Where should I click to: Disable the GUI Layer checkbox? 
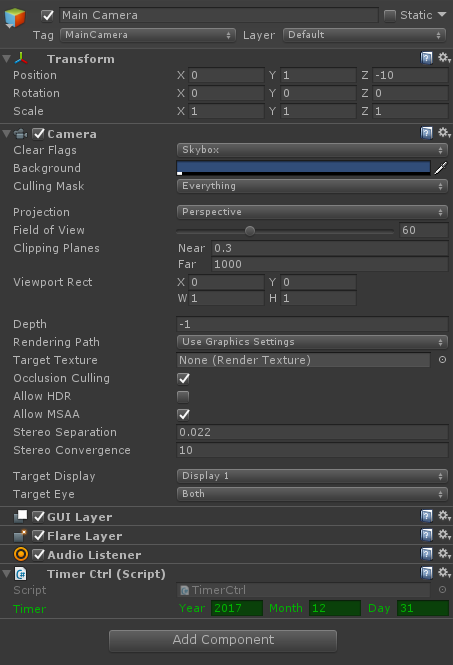pos(39,517)
